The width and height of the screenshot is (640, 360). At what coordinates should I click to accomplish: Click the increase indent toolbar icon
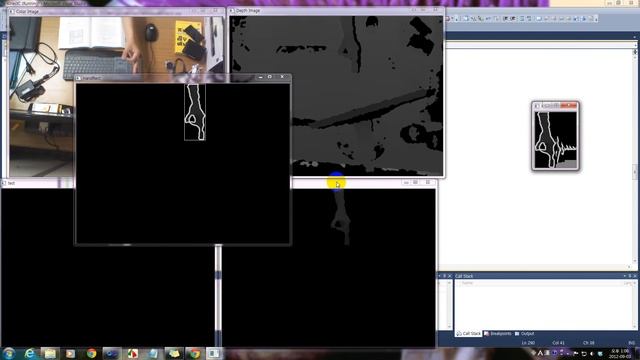513,18
